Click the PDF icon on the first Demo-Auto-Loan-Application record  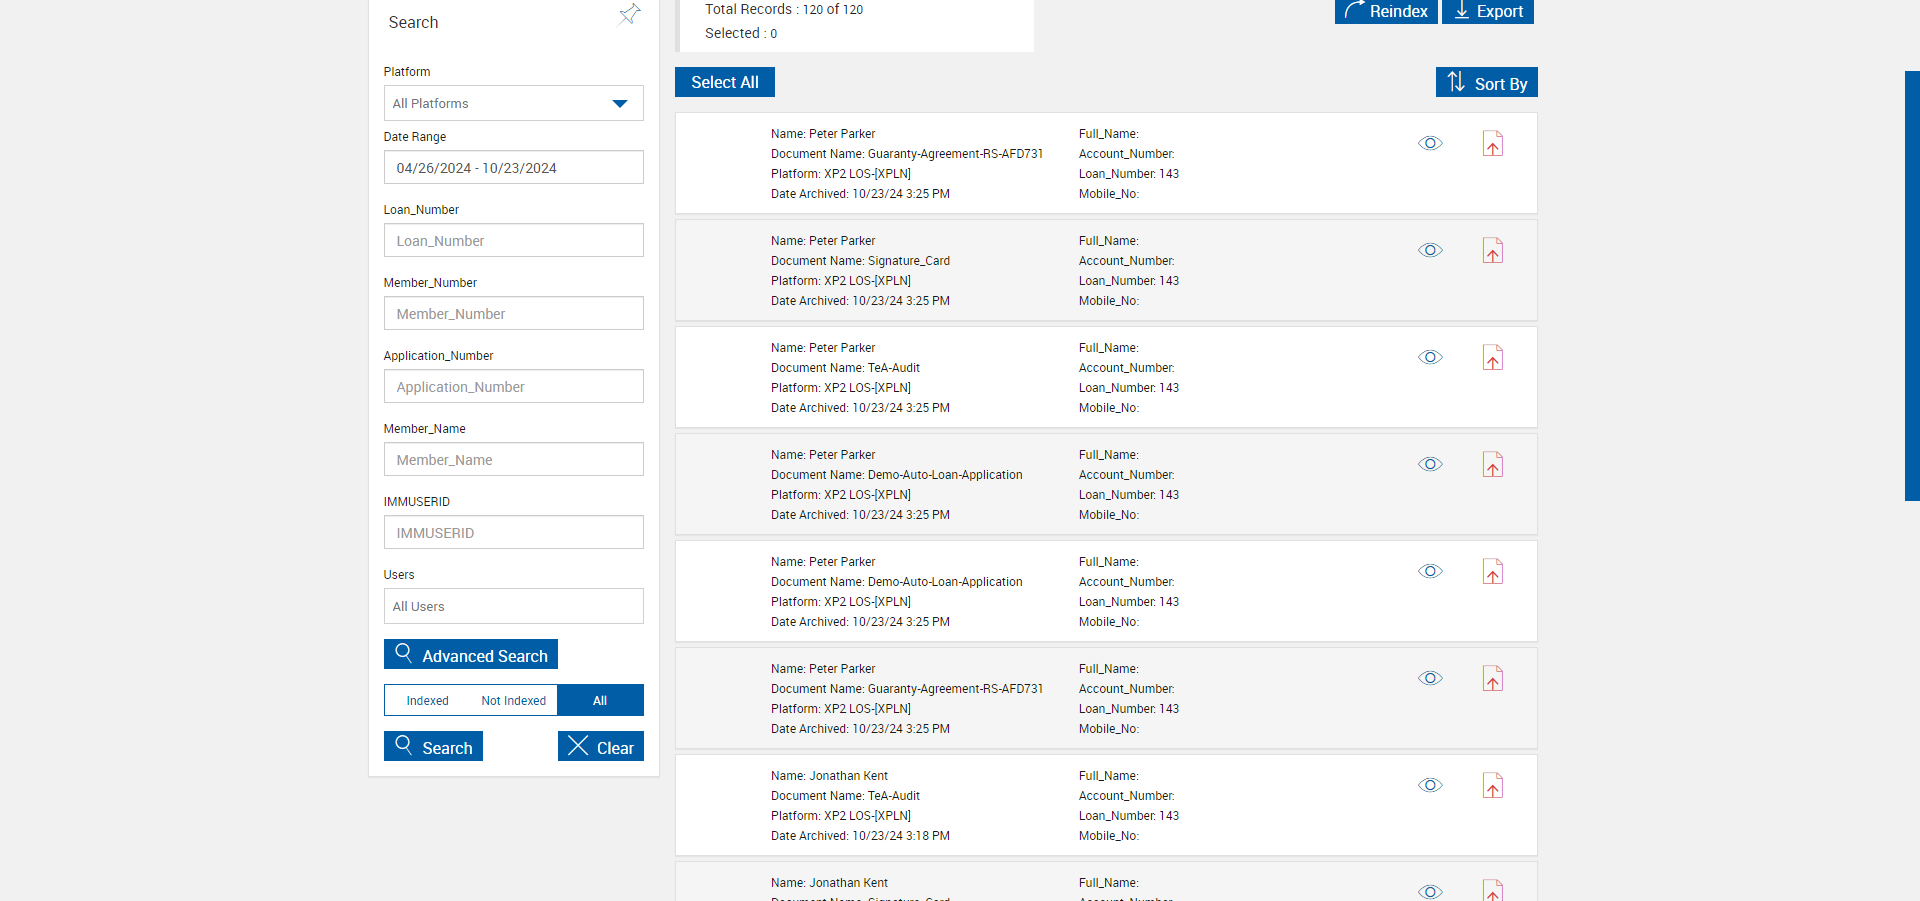point(1493,465)
